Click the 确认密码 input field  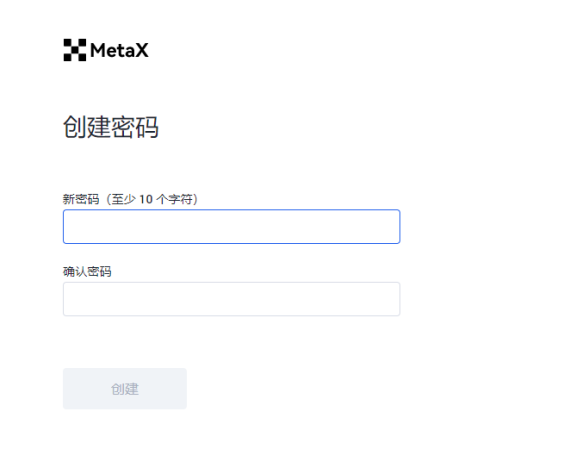click(x=231, y=299)
